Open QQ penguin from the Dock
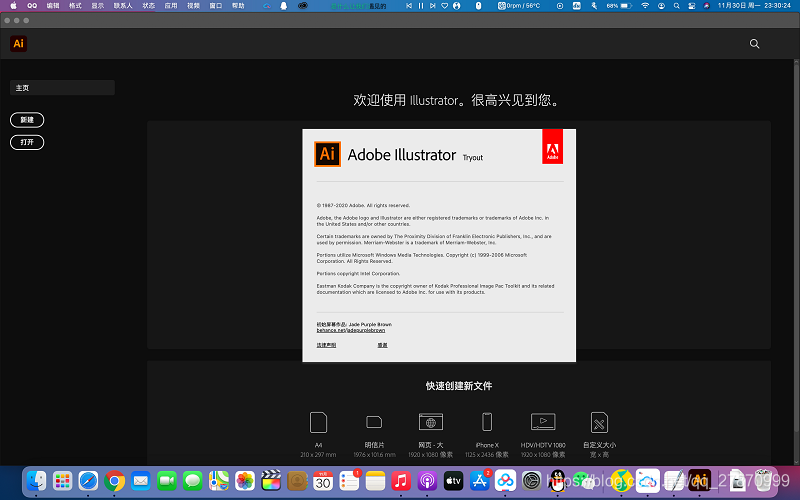This screenshot has width=800, height=500. pos(558,481)
